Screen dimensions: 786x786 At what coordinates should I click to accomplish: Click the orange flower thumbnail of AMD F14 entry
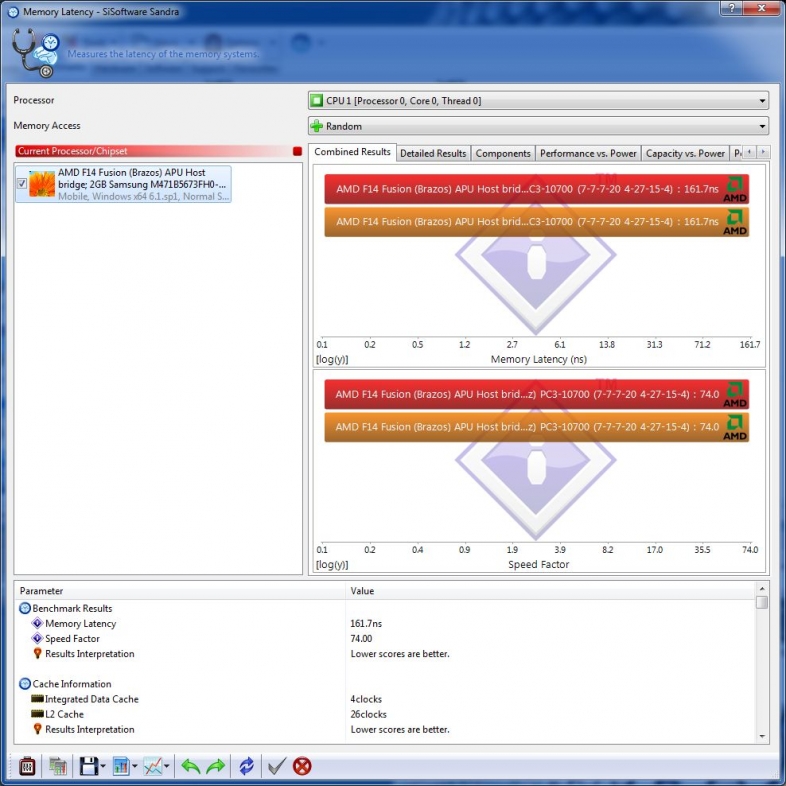(42, 183)
